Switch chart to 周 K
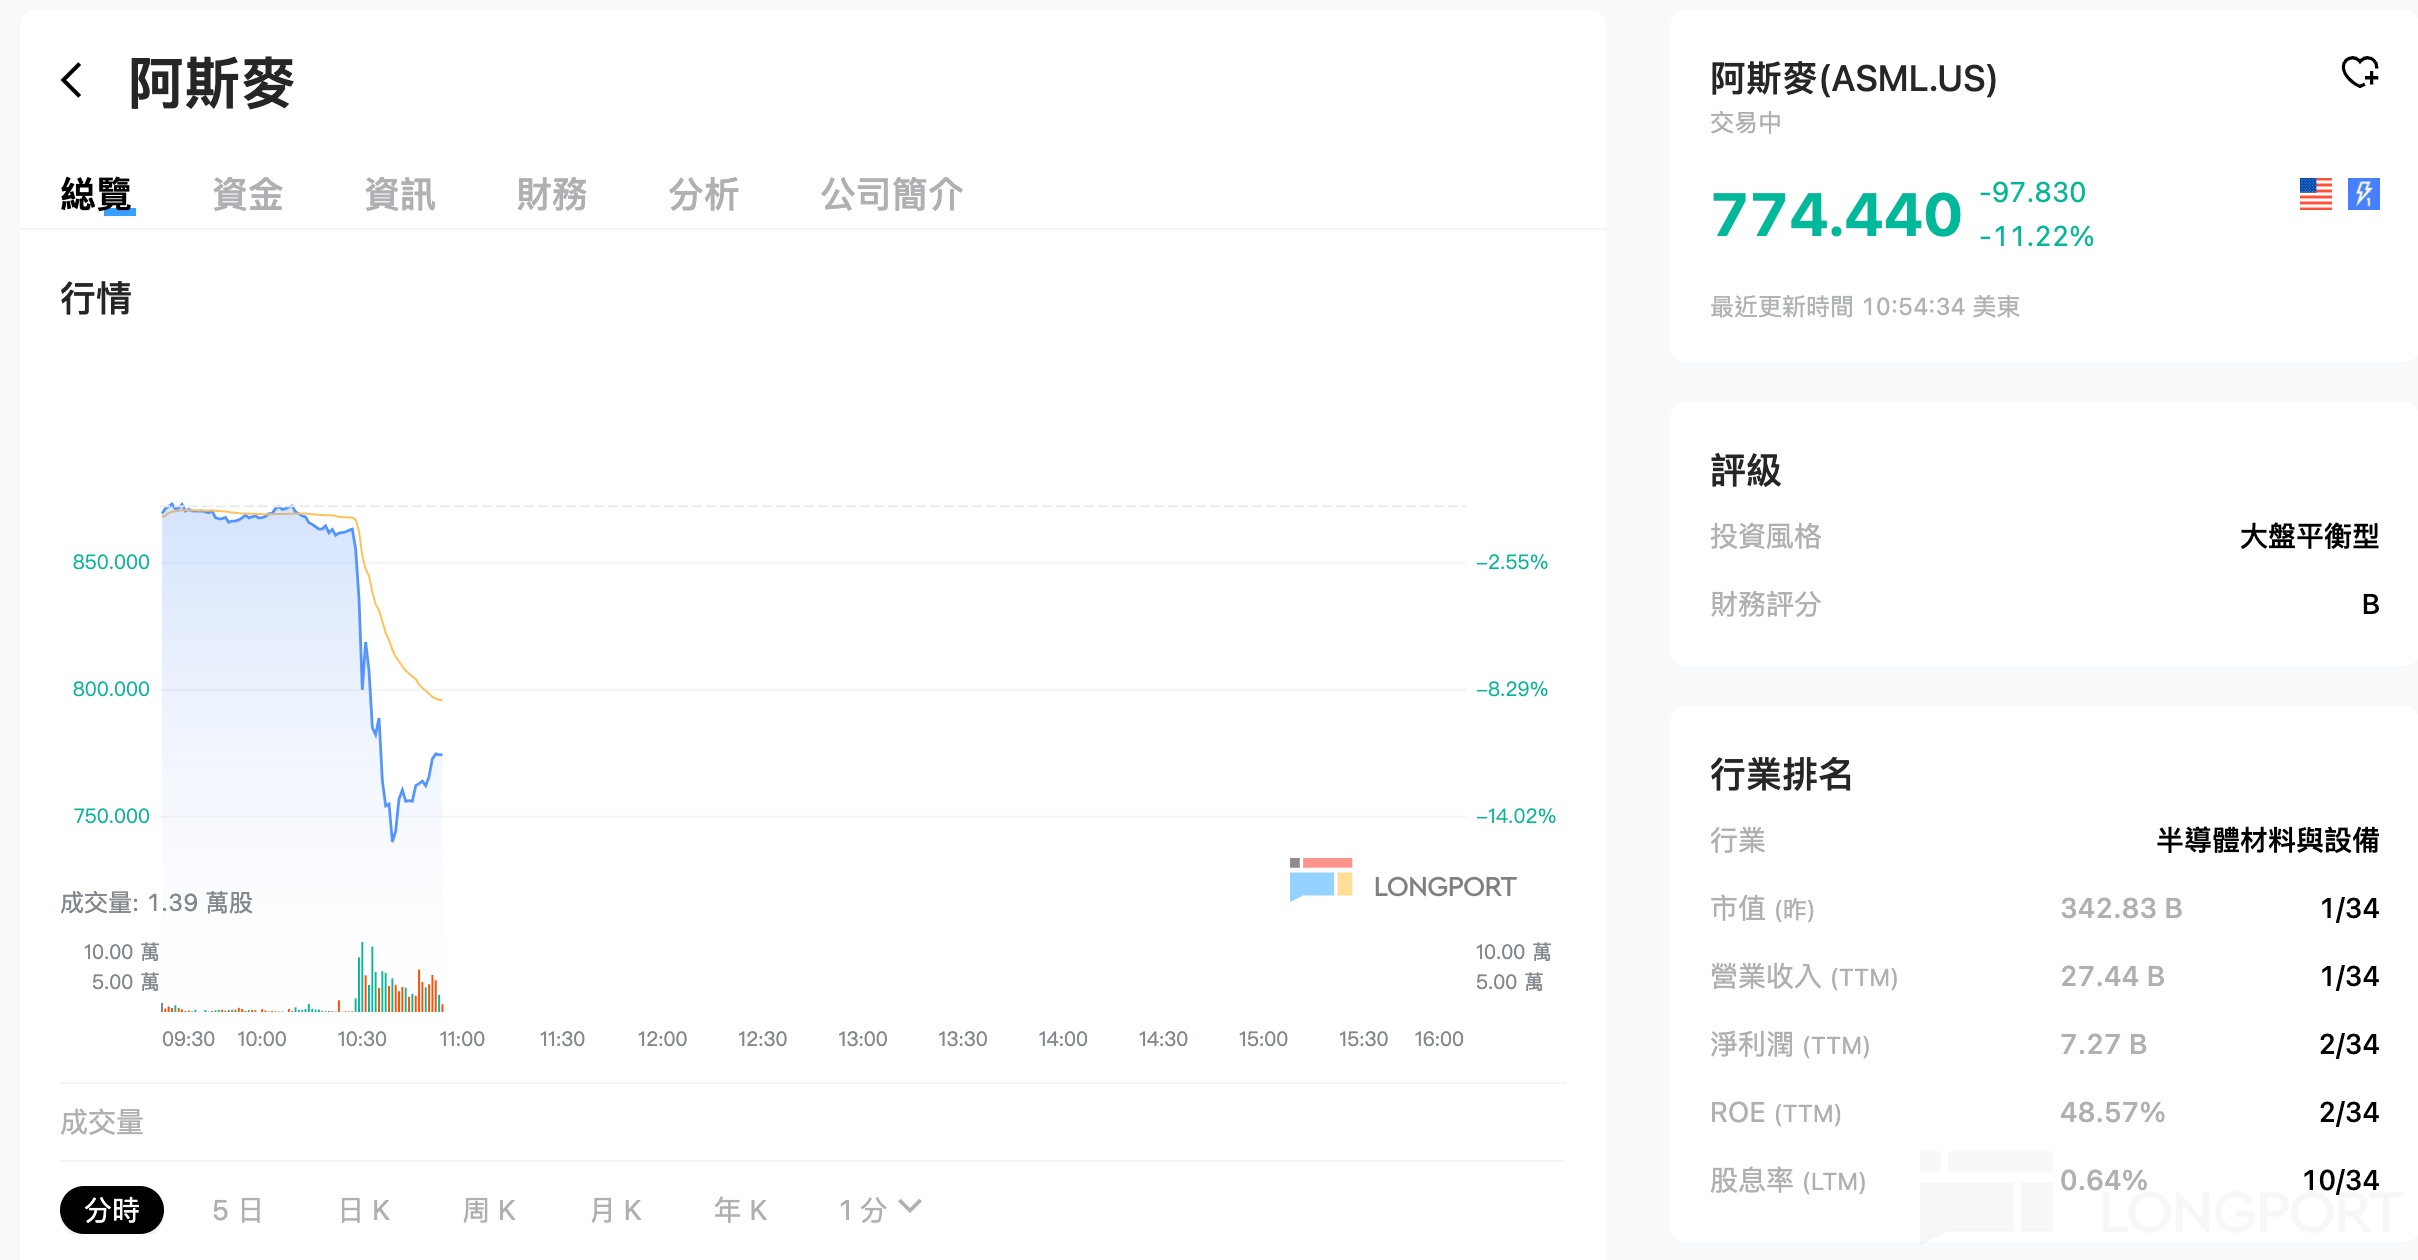2418x1260 pixels. pyautogui.click(x=489, y=1210)
